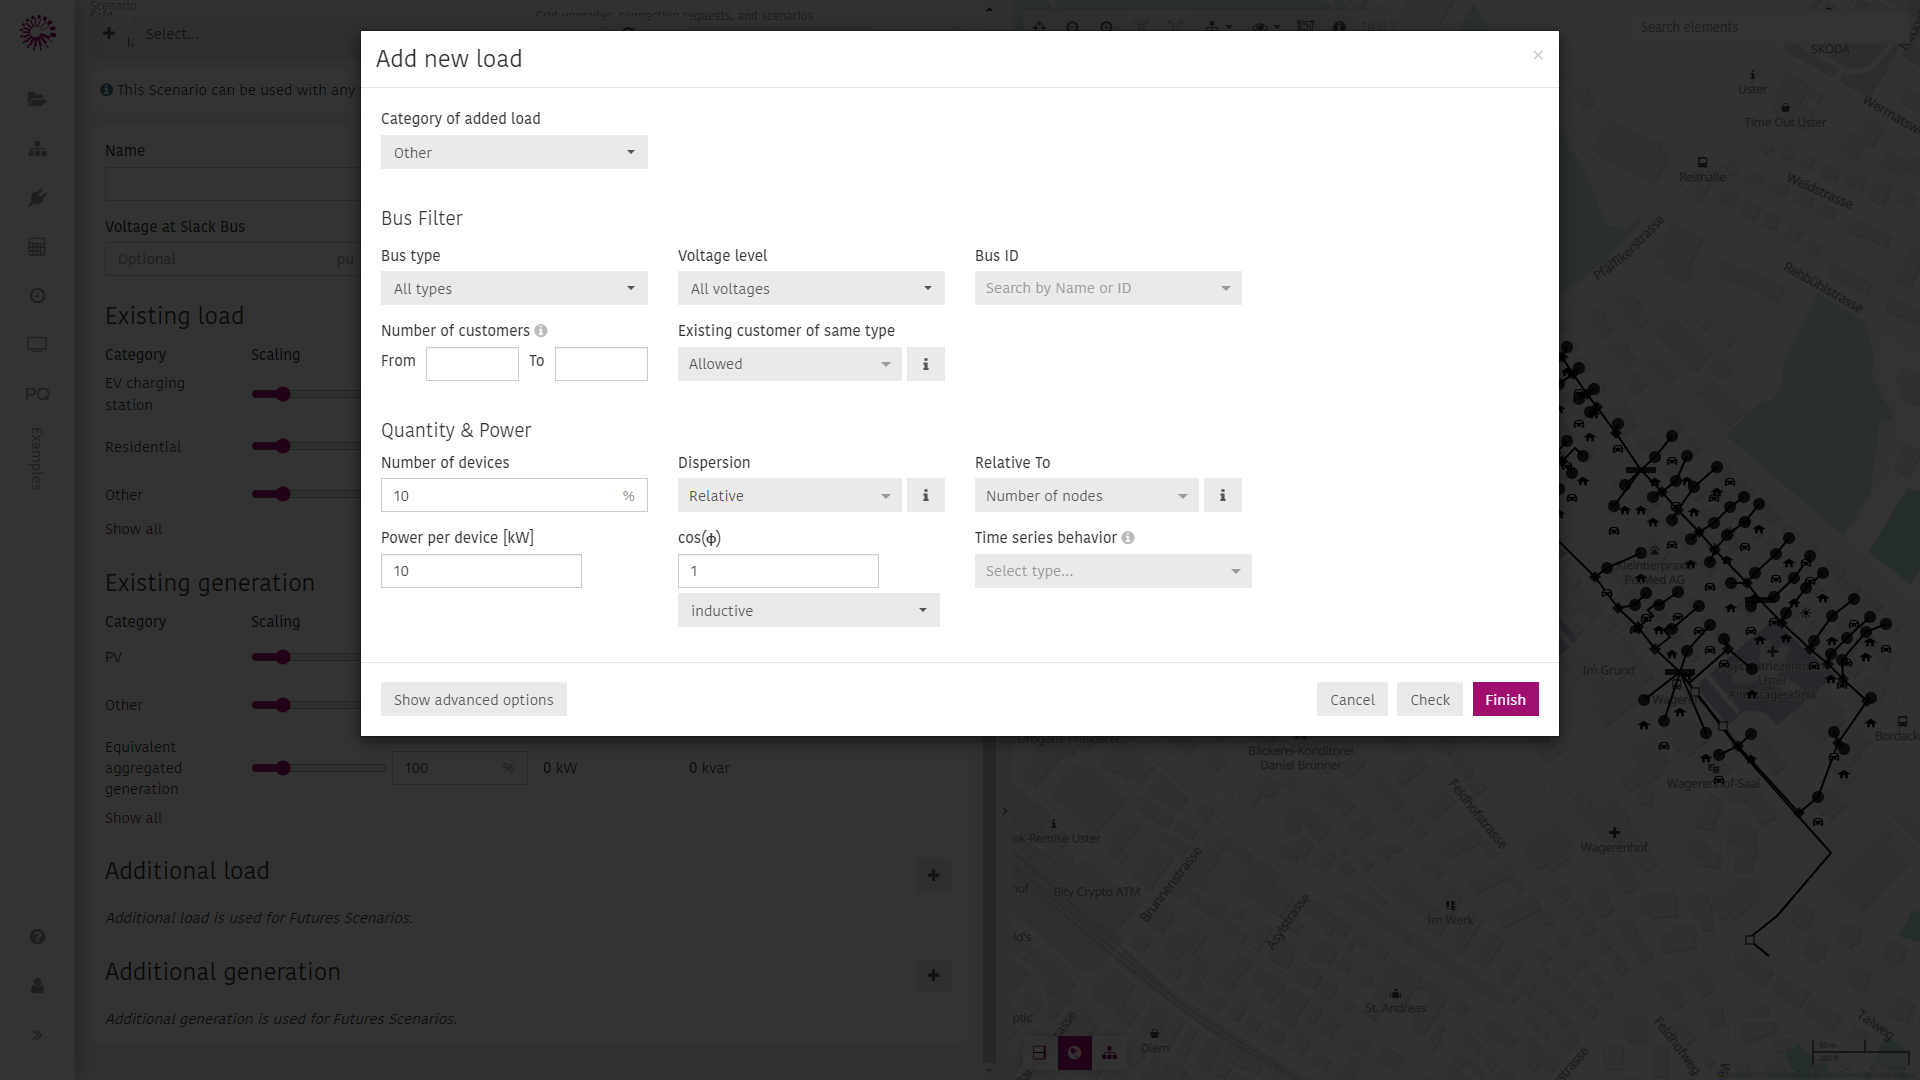The image size is (1920, 1080).
Task: Open the calculator icon in left sidebar
Action: coord(37,246)
